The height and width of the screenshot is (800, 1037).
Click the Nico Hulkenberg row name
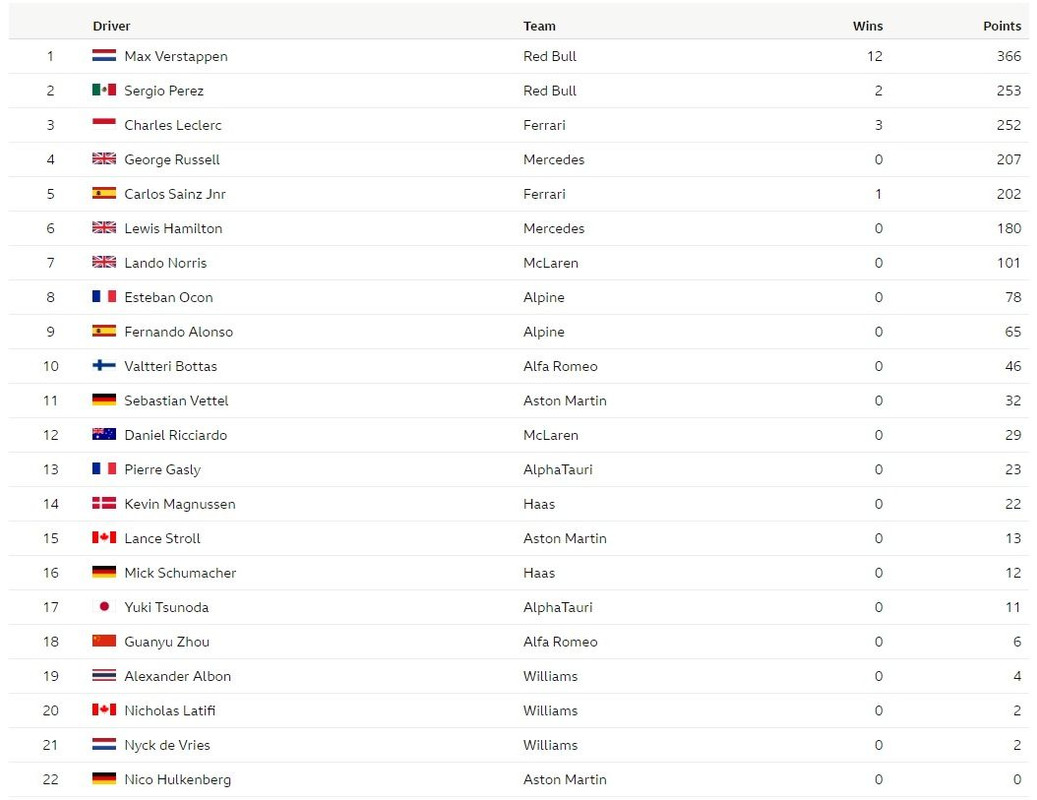(177, 780)
